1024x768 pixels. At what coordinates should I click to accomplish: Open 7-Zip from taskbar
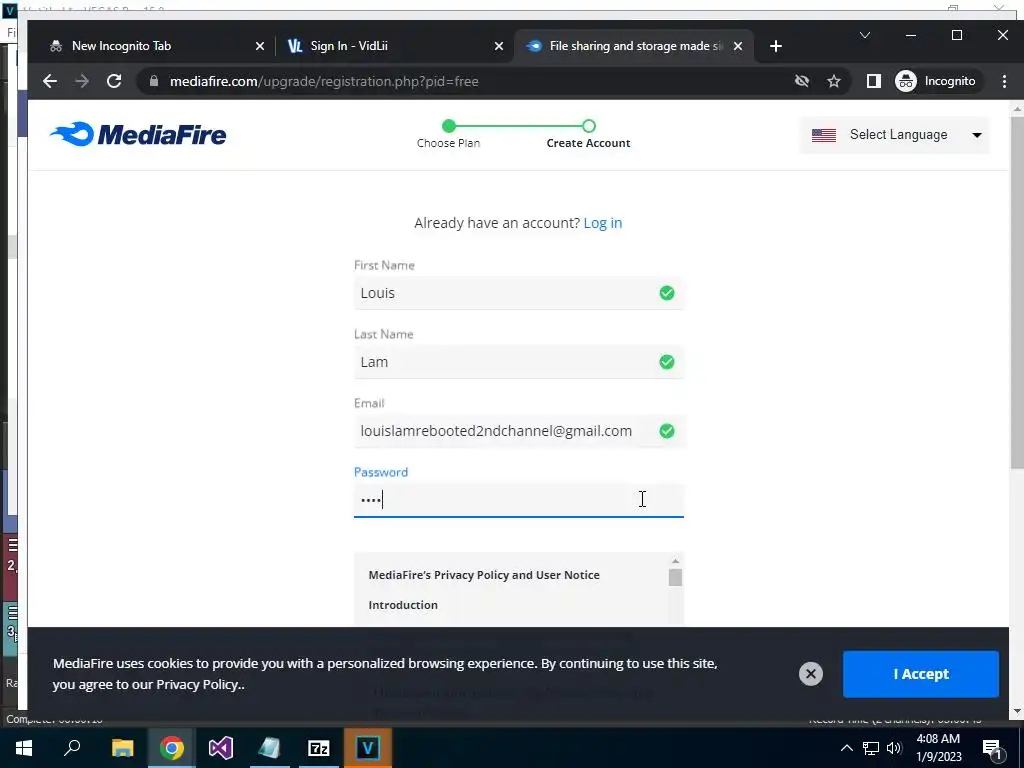319,748
